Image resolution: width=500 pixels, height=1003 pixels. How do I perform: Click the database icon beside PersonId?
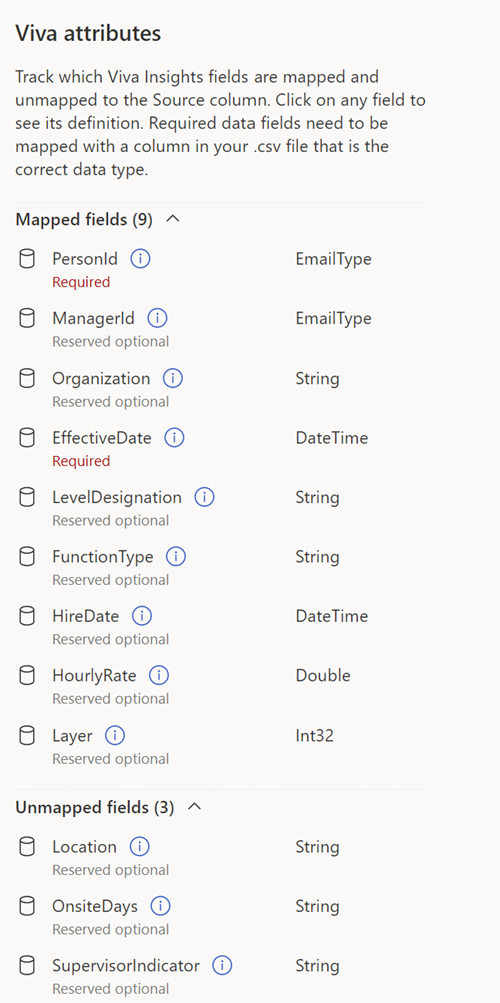click(27, 259)
